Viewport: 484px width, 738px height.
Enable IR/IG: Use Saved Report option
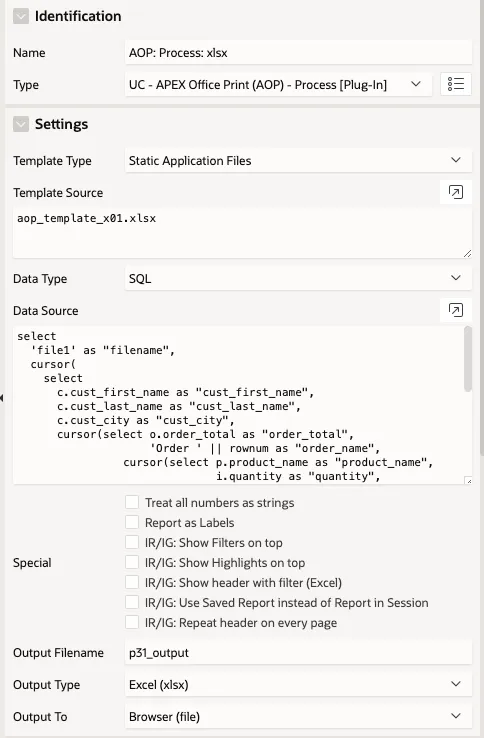[x=132, y=602]
